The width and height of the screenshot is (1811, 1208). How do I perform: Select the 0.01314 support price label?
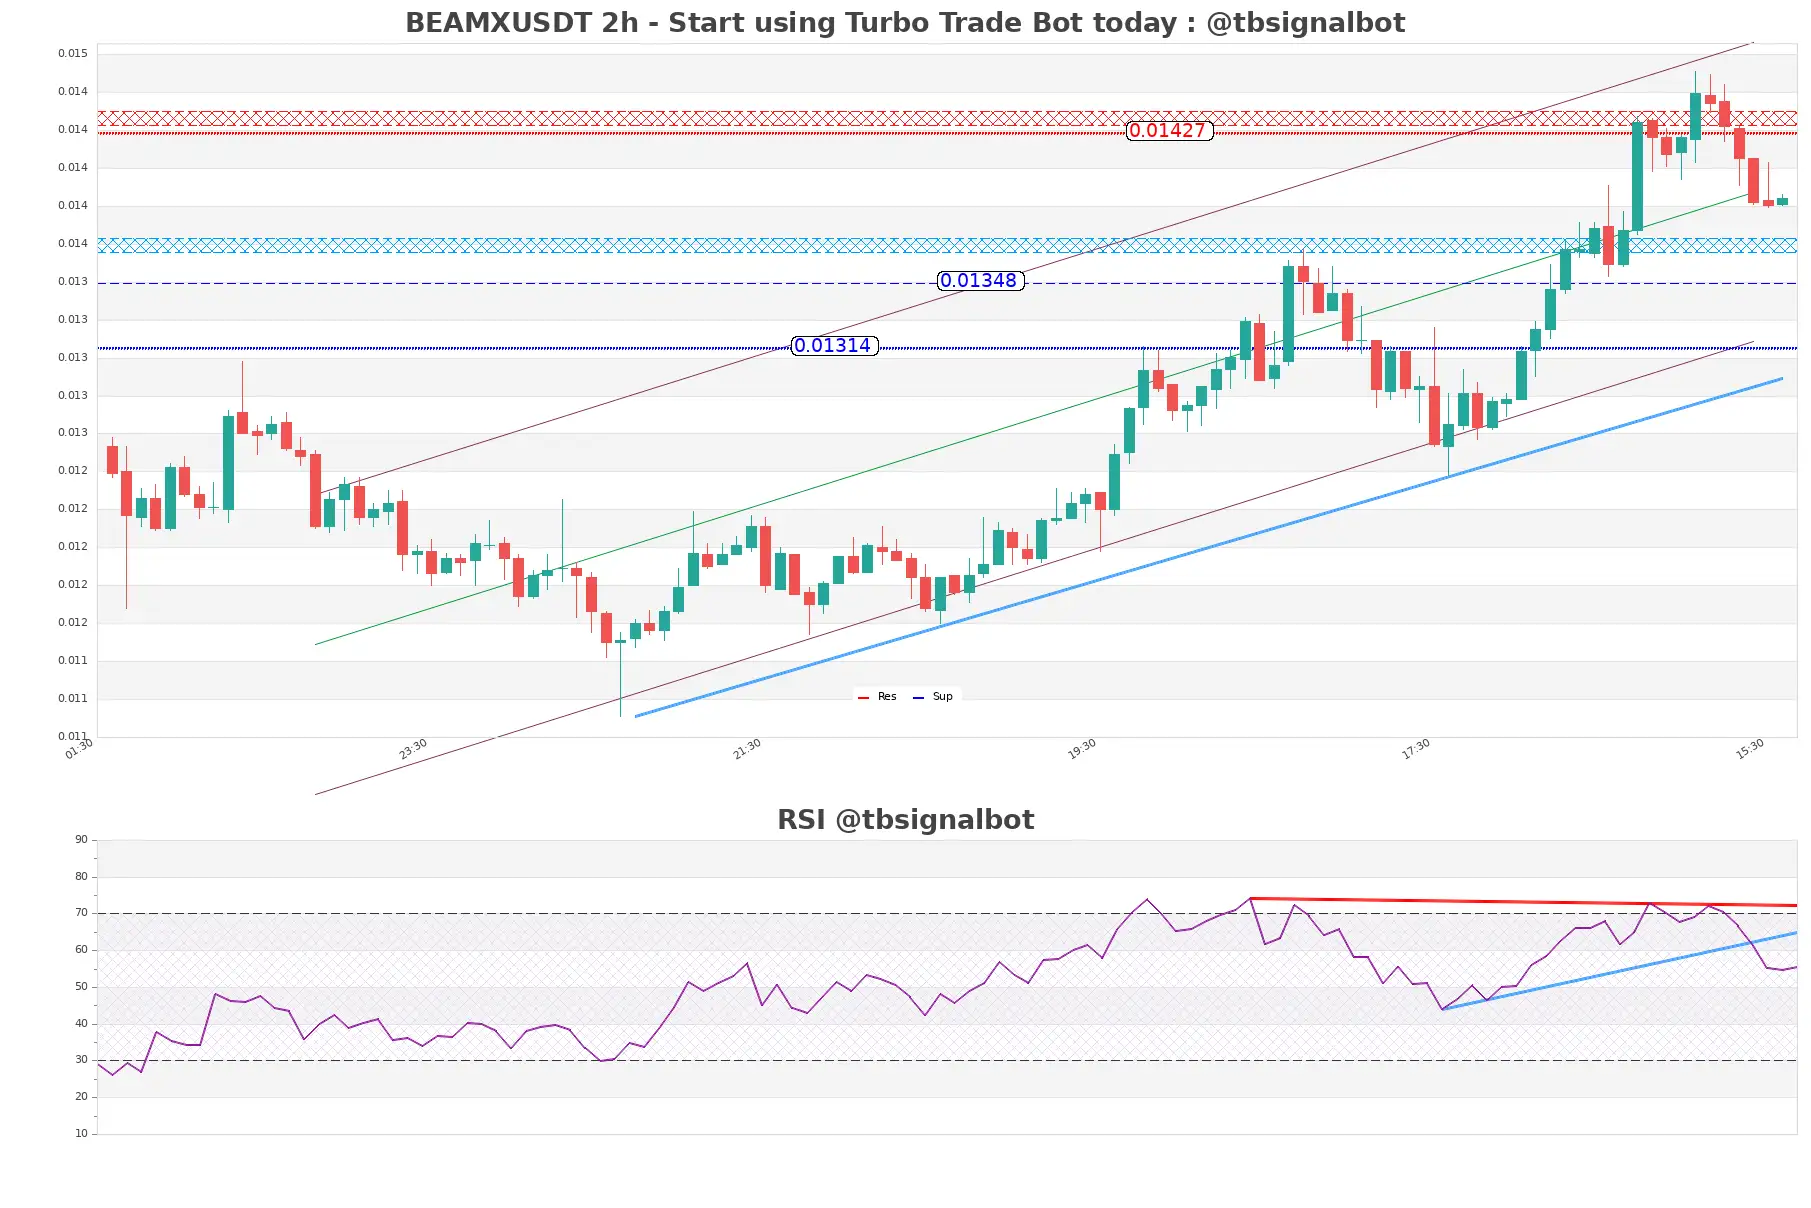834,346
